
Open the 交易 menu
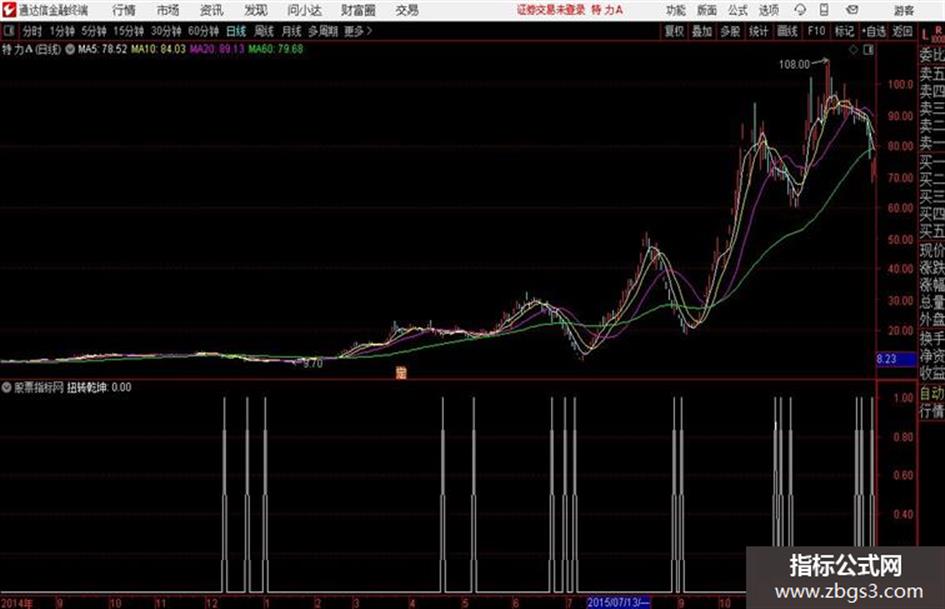coord(407,10)
